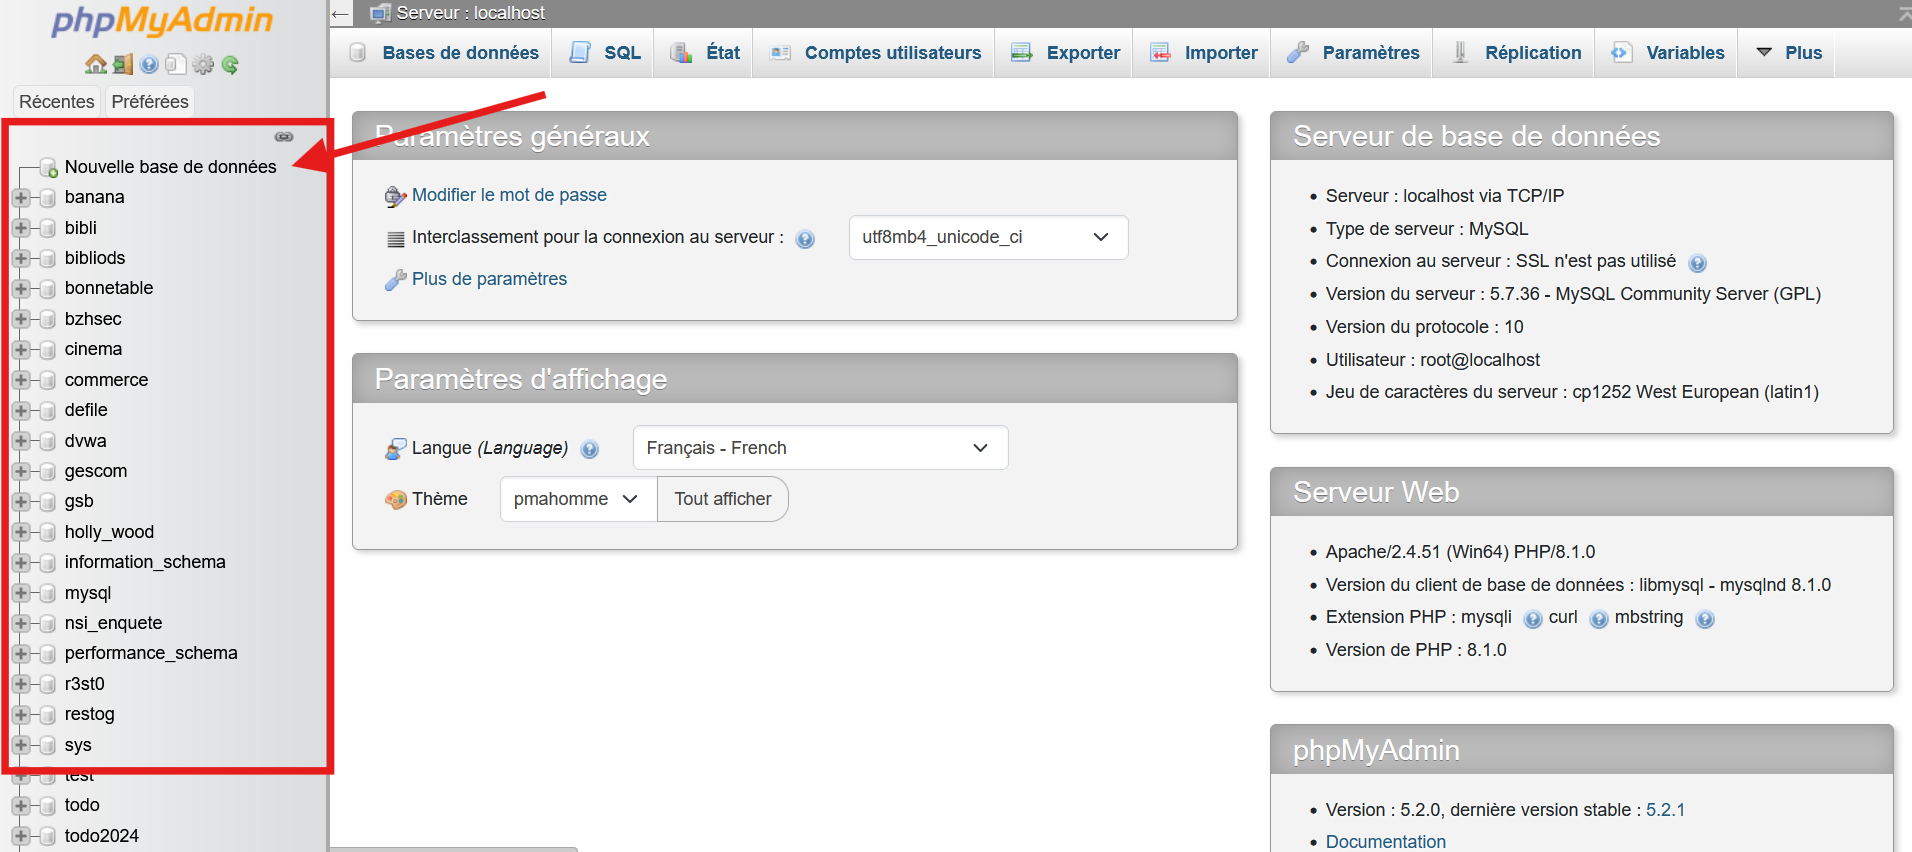Image resolution: width=1912 pixels, height=852 pixels.
Task: Open the Variables tab
Action: pos(1667,53)
